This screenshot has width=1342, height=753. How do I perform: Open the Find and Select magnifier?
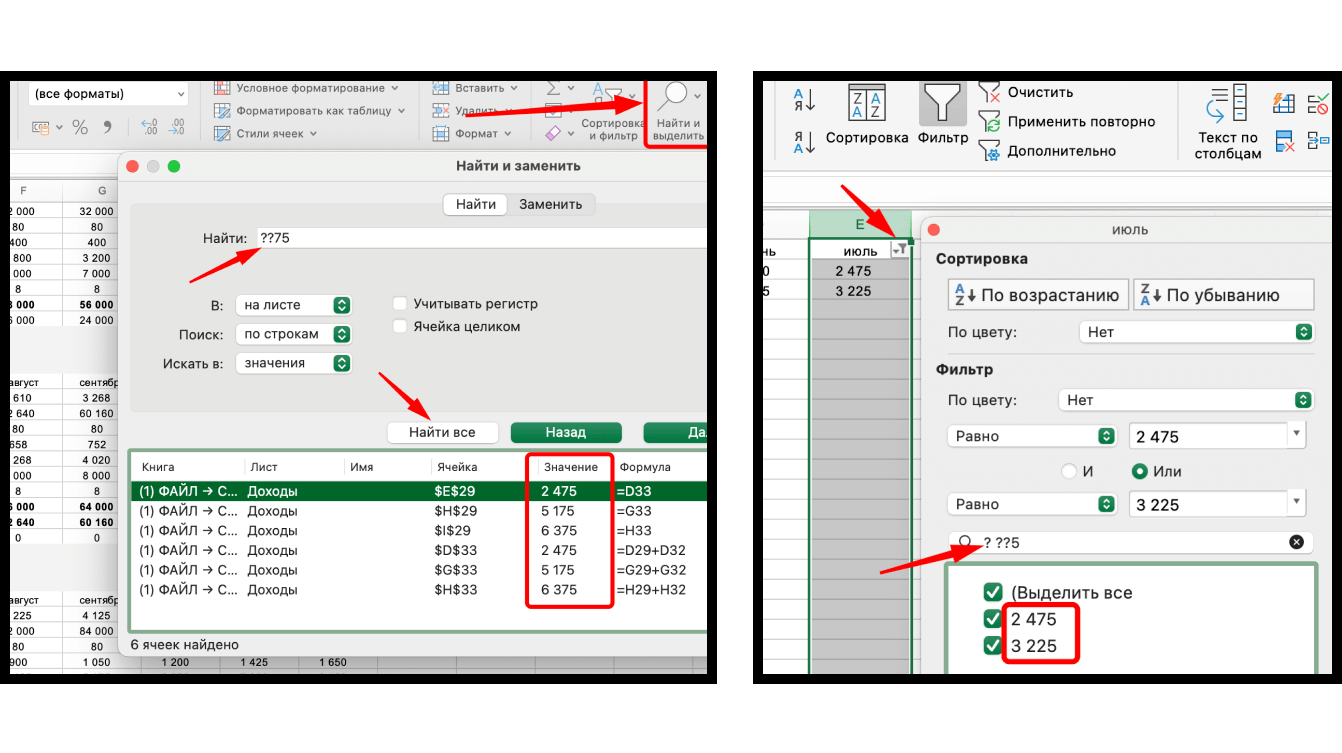[x=674, y=99]
